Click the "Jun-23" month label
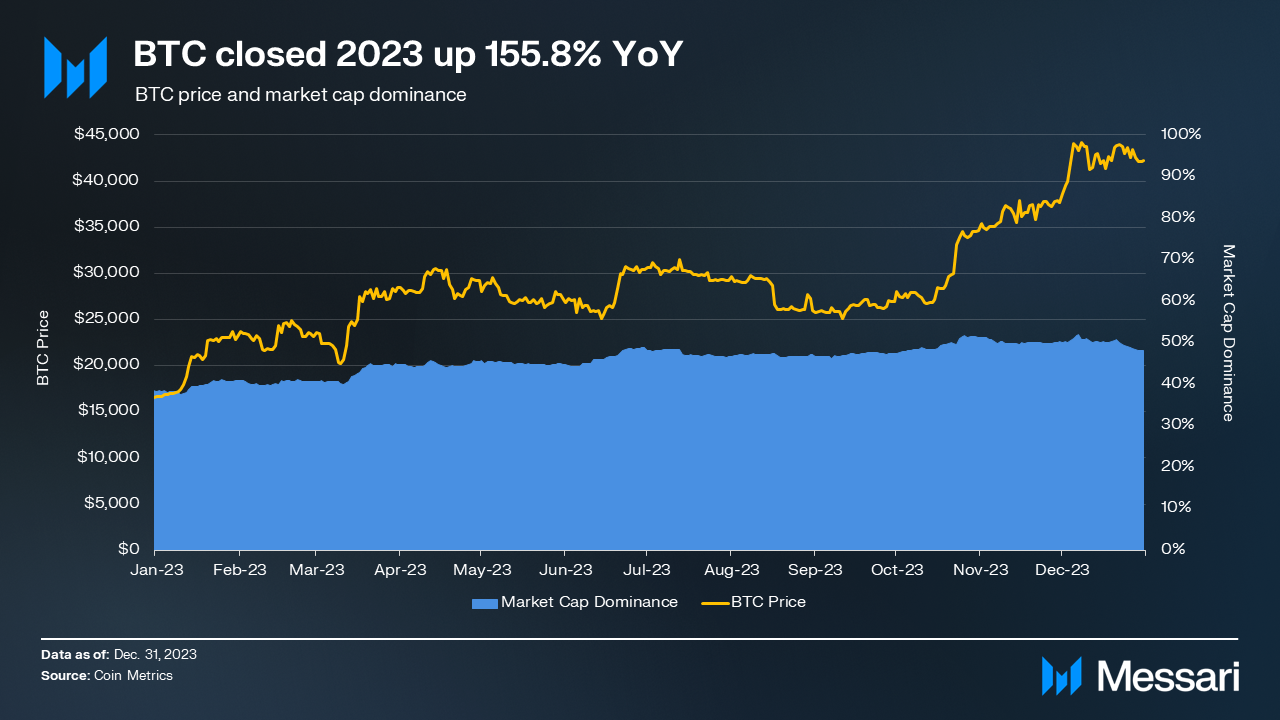Viewport: 1280px width, 720px height. point(565,570)
